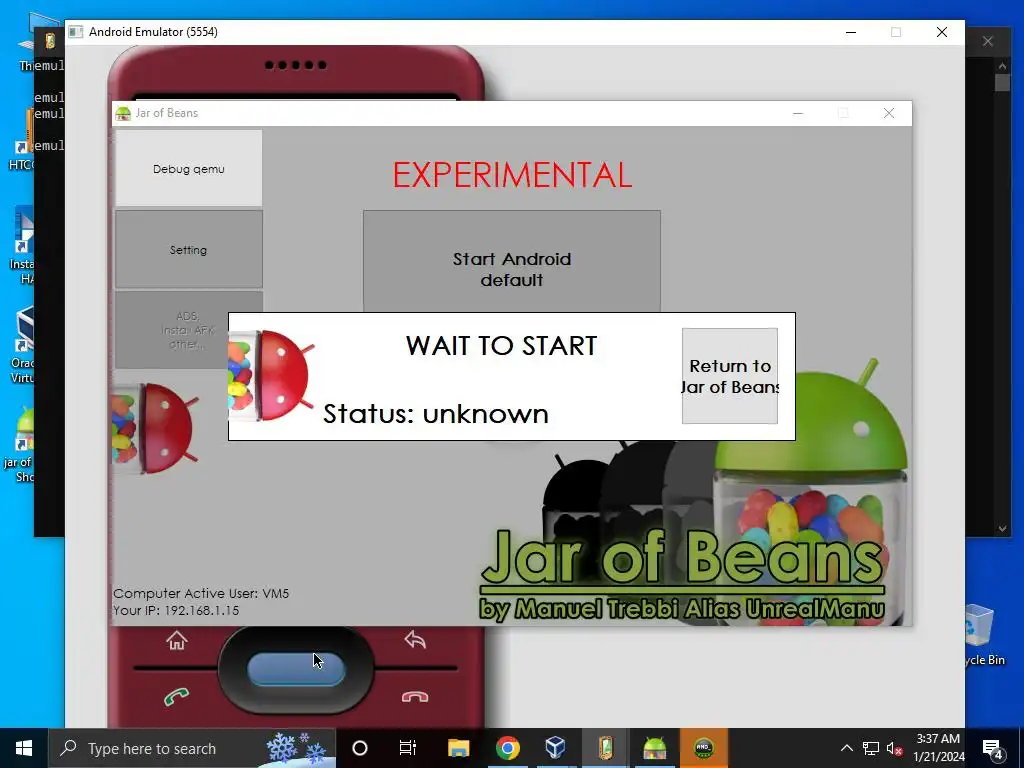Click console window scrollbar down arrow
Screen dimensions: 1024x768
(1002, 528)
